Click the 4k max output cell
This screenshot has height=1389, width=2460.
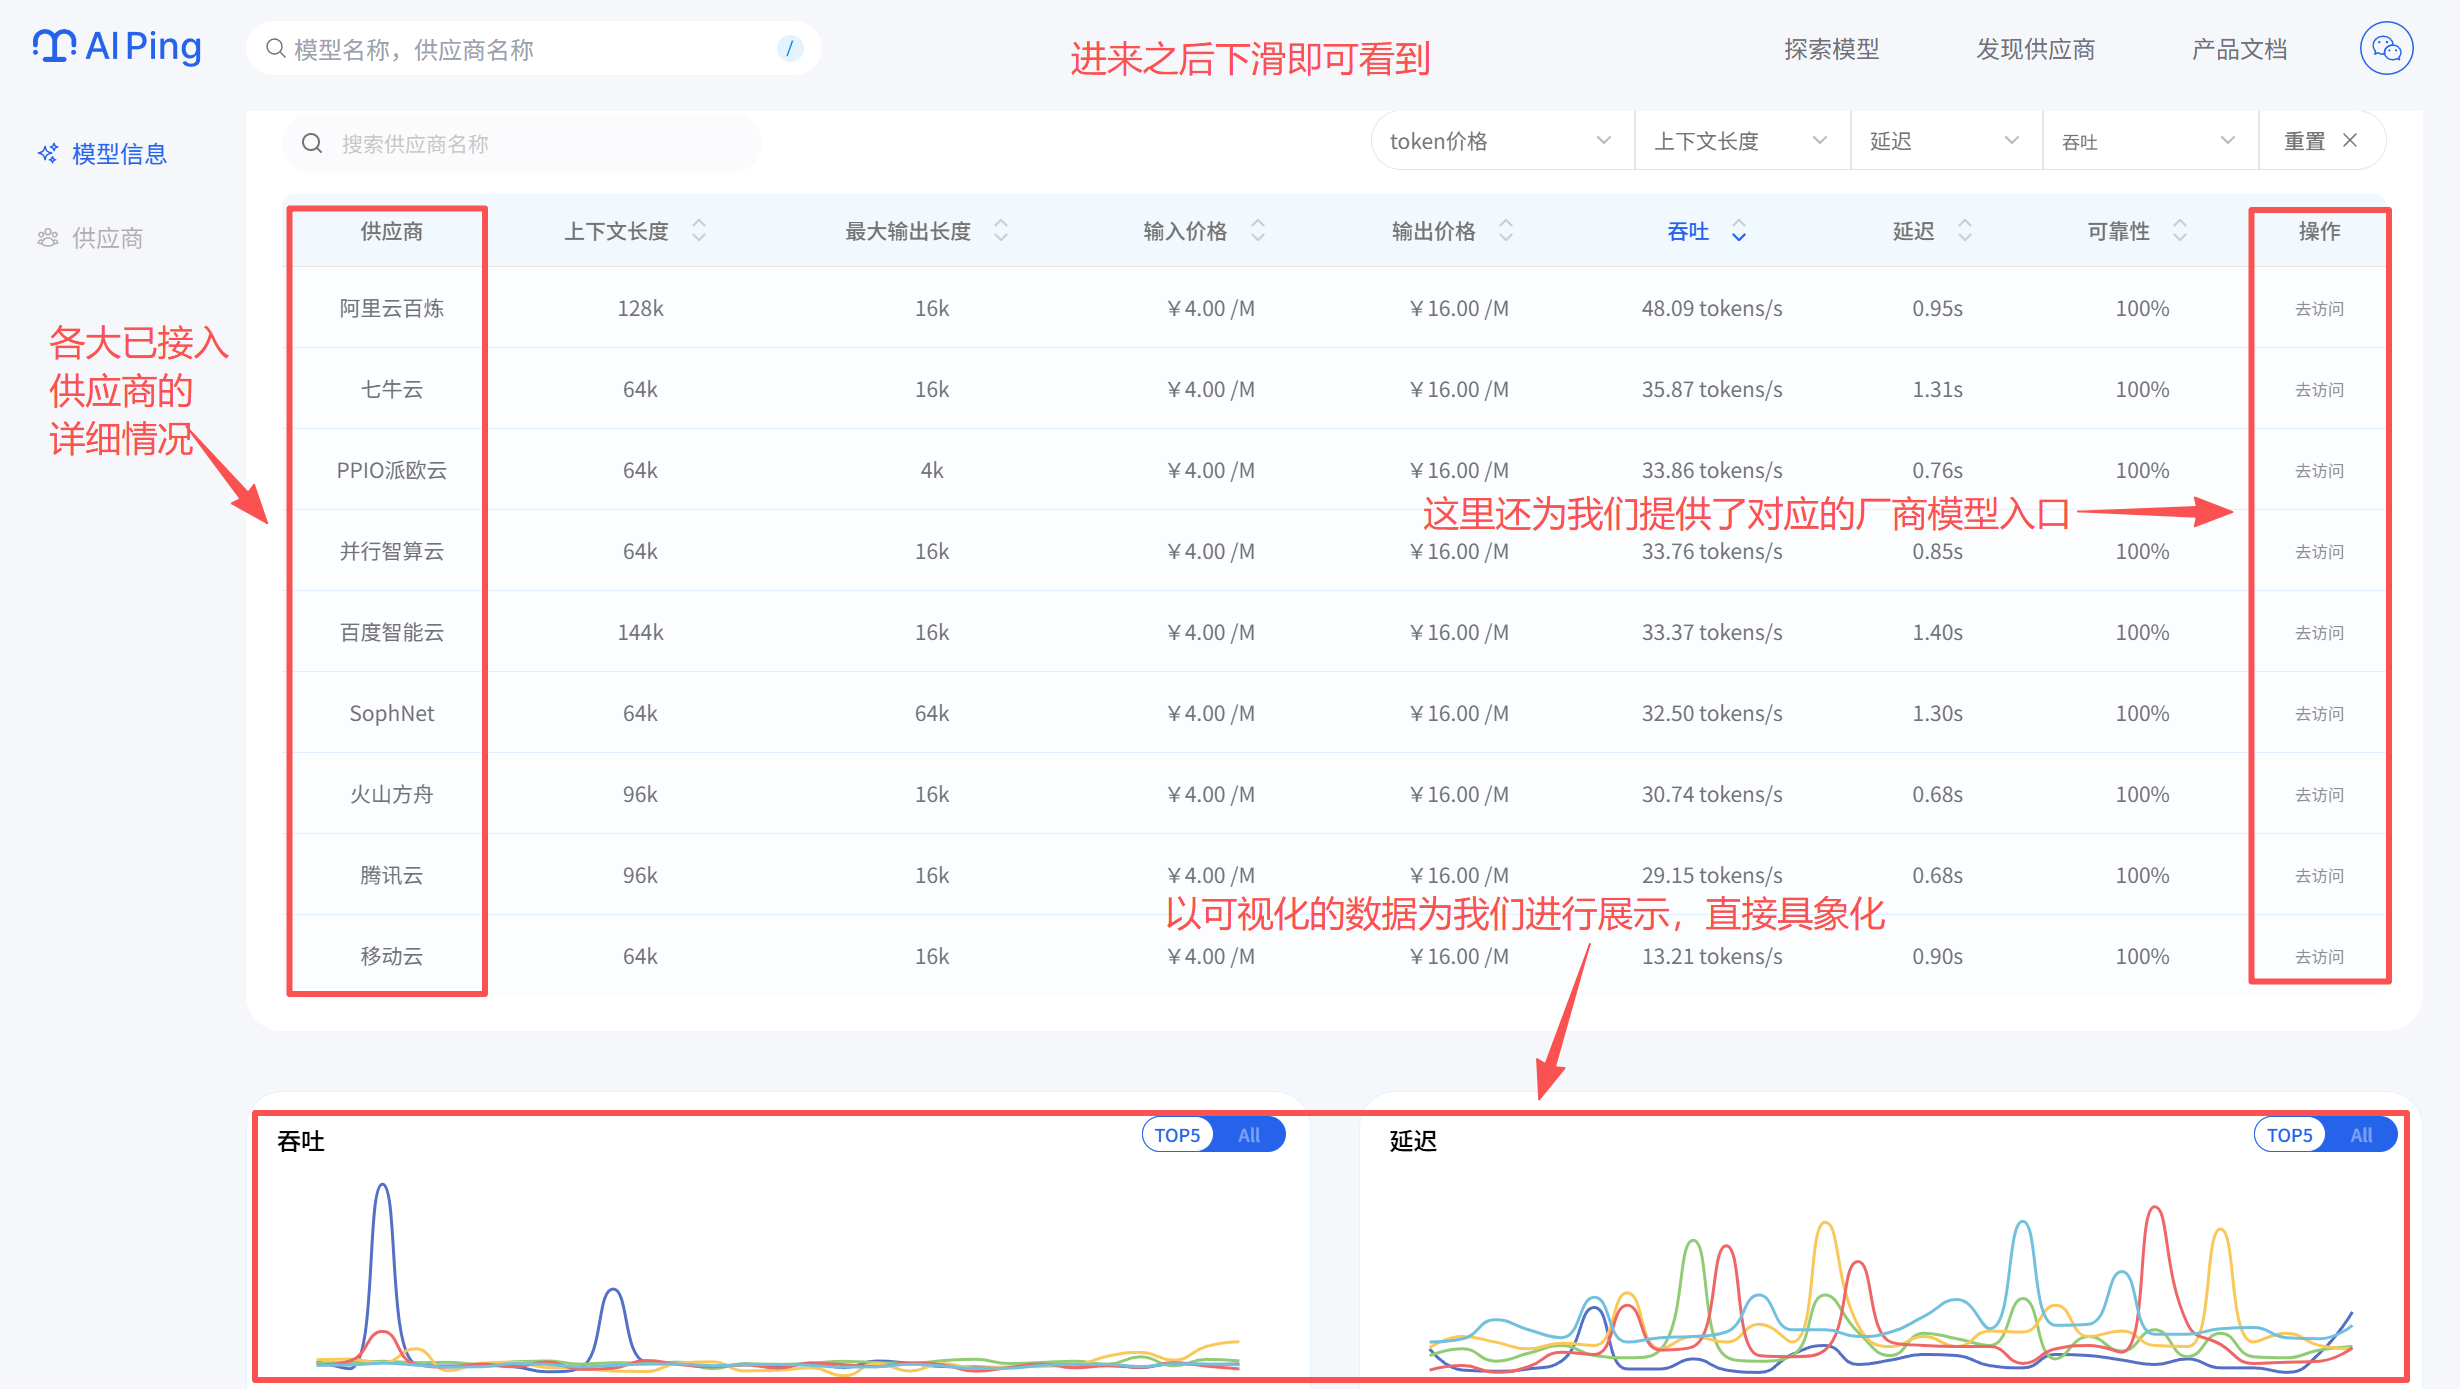[931, 470]
